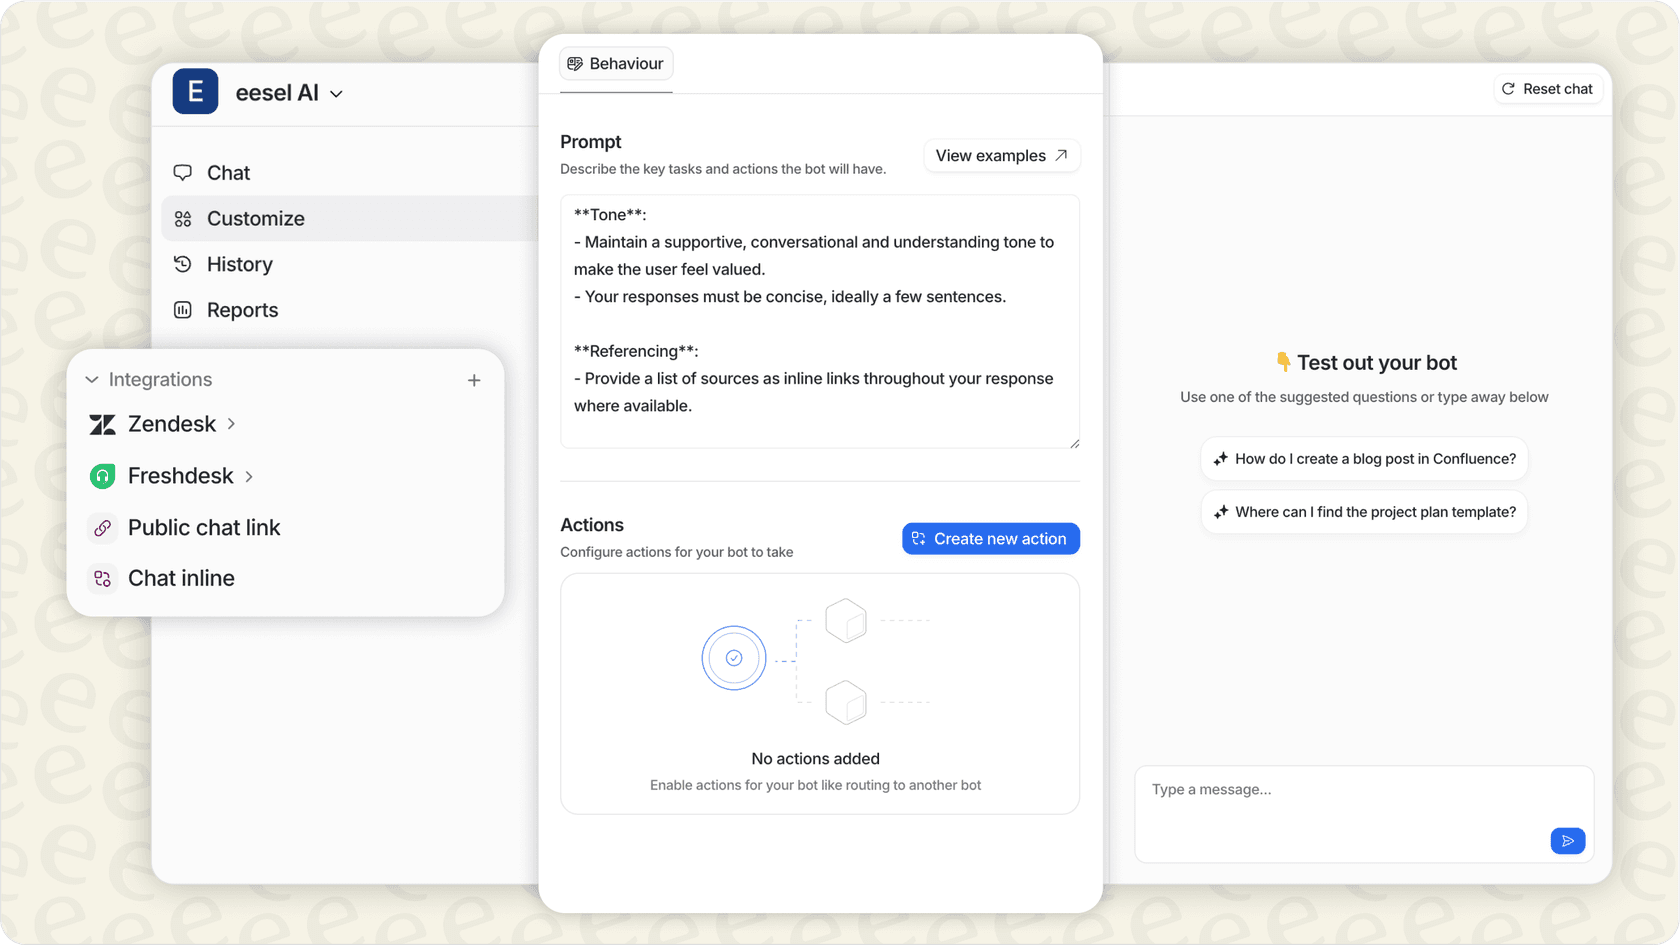
Task: Send the message using the arrow icon
Action: [x=1567, y=841]
